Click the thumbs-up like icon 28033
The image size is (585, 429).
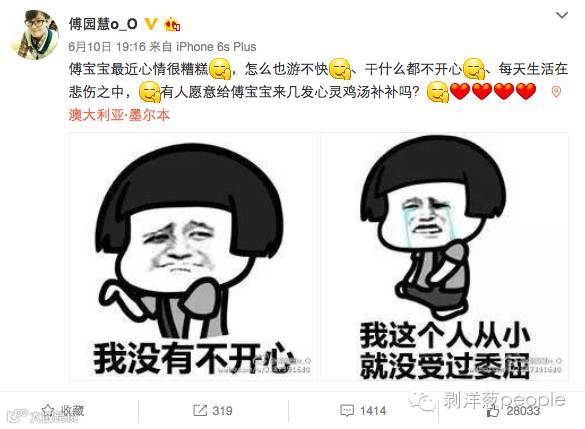click(492, 411)
